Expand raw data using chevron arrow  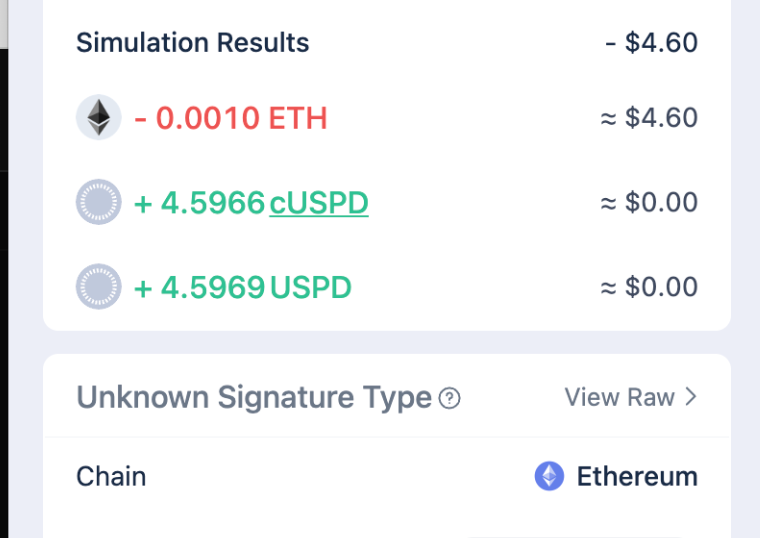(x=691, y=397)
